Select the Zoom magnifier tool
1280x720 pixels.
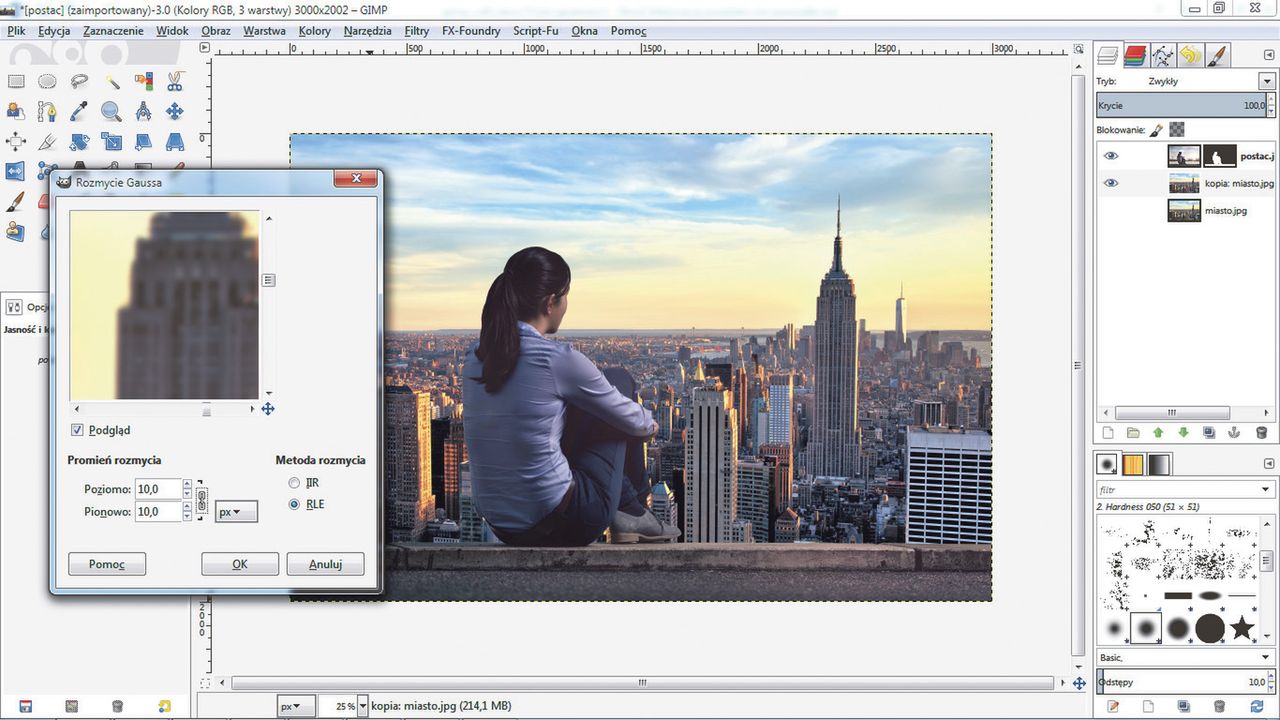pyautogui.click(x=111, y=111)
